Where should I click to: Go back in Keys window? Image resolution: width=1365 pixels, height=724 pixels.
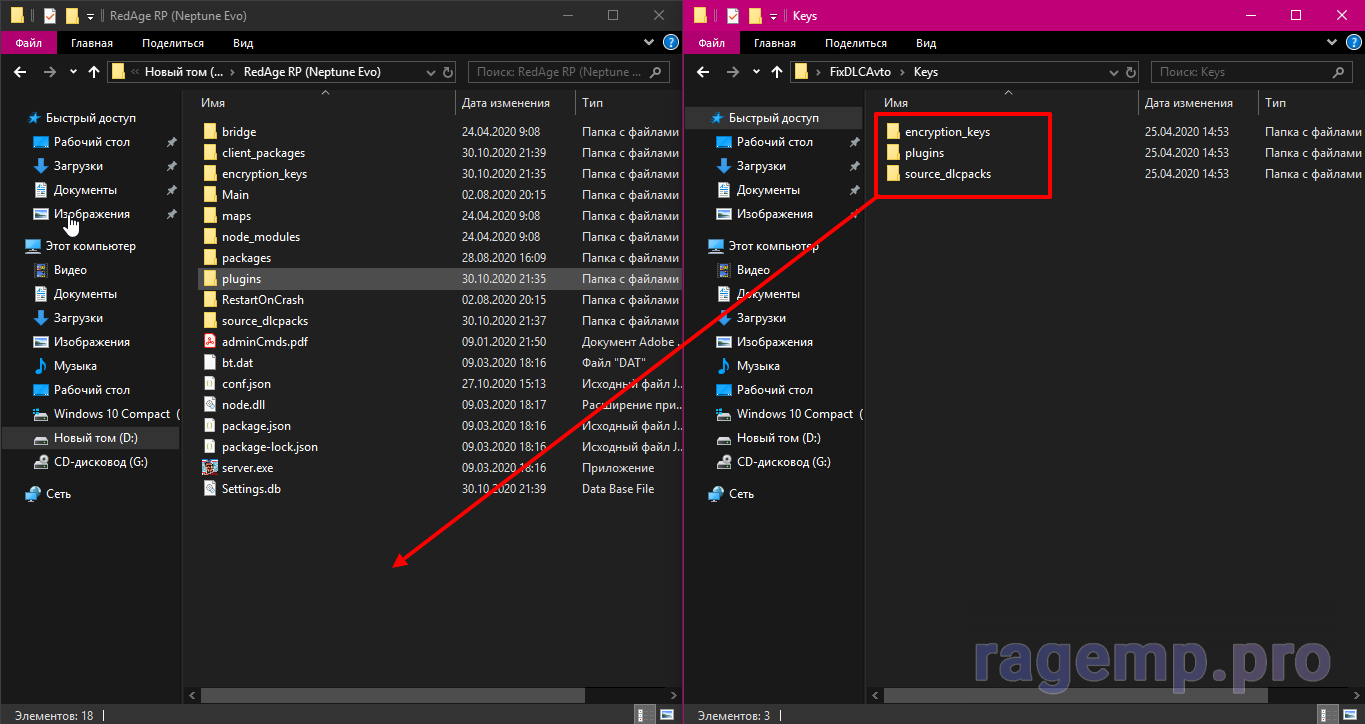(x=702, y=72)
